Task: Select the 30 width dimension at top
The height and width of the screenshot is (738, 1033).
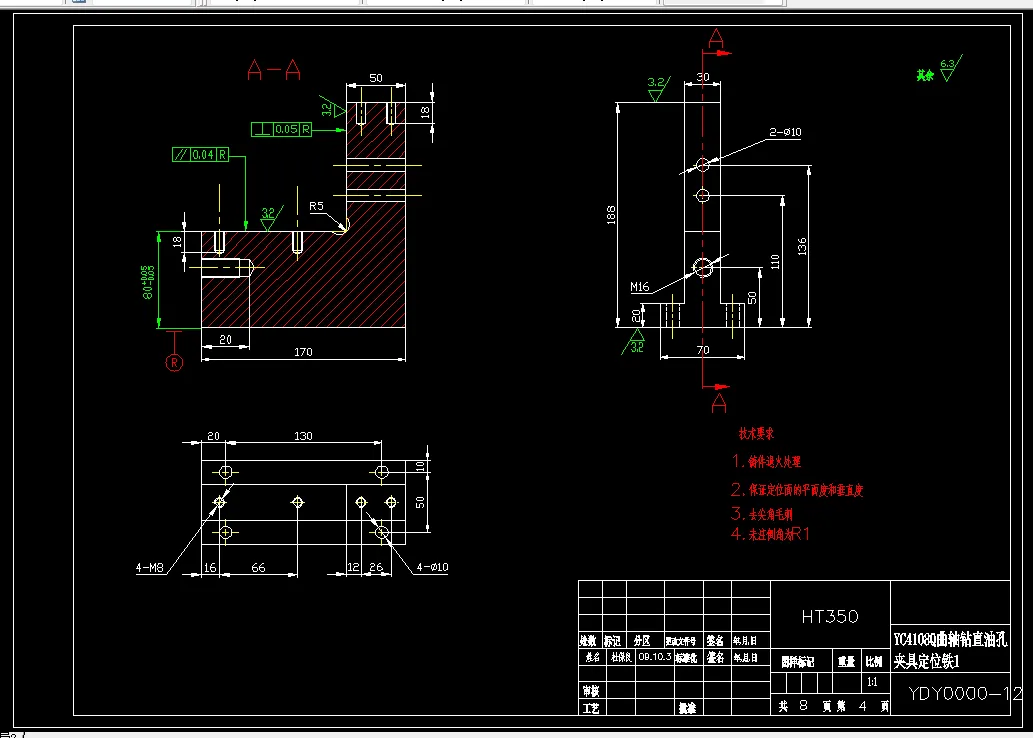Action: 703,77
